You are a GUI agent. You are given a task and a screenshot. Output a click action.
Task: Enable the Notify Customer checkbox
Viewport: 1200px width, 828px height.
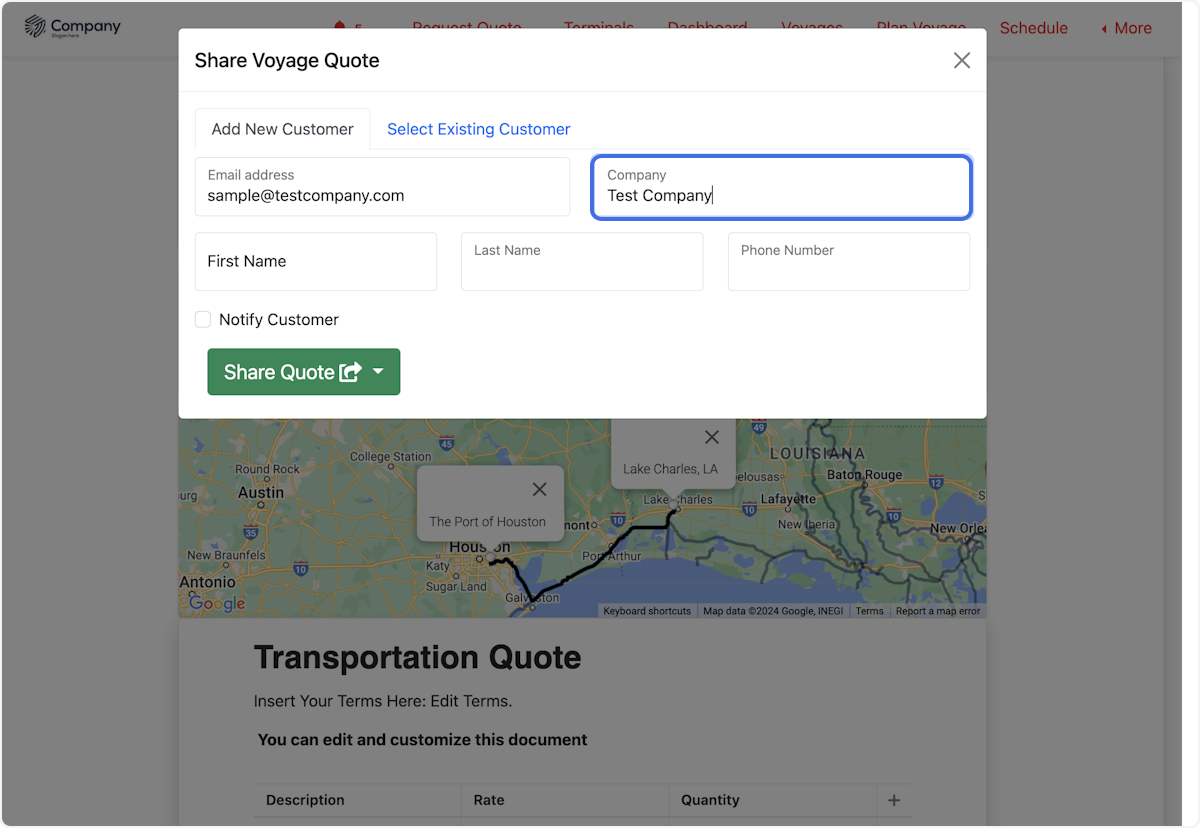click(x=203, y=319)
